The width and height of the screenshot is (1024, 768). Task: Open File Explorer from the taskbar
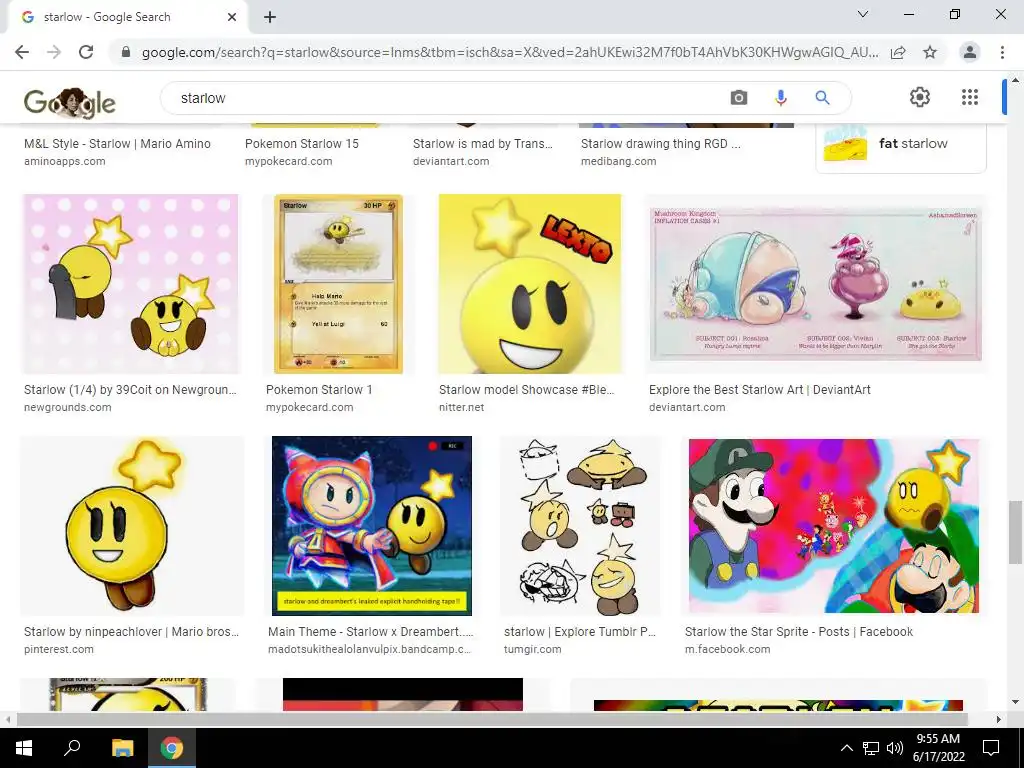click(x=122, y=748)
